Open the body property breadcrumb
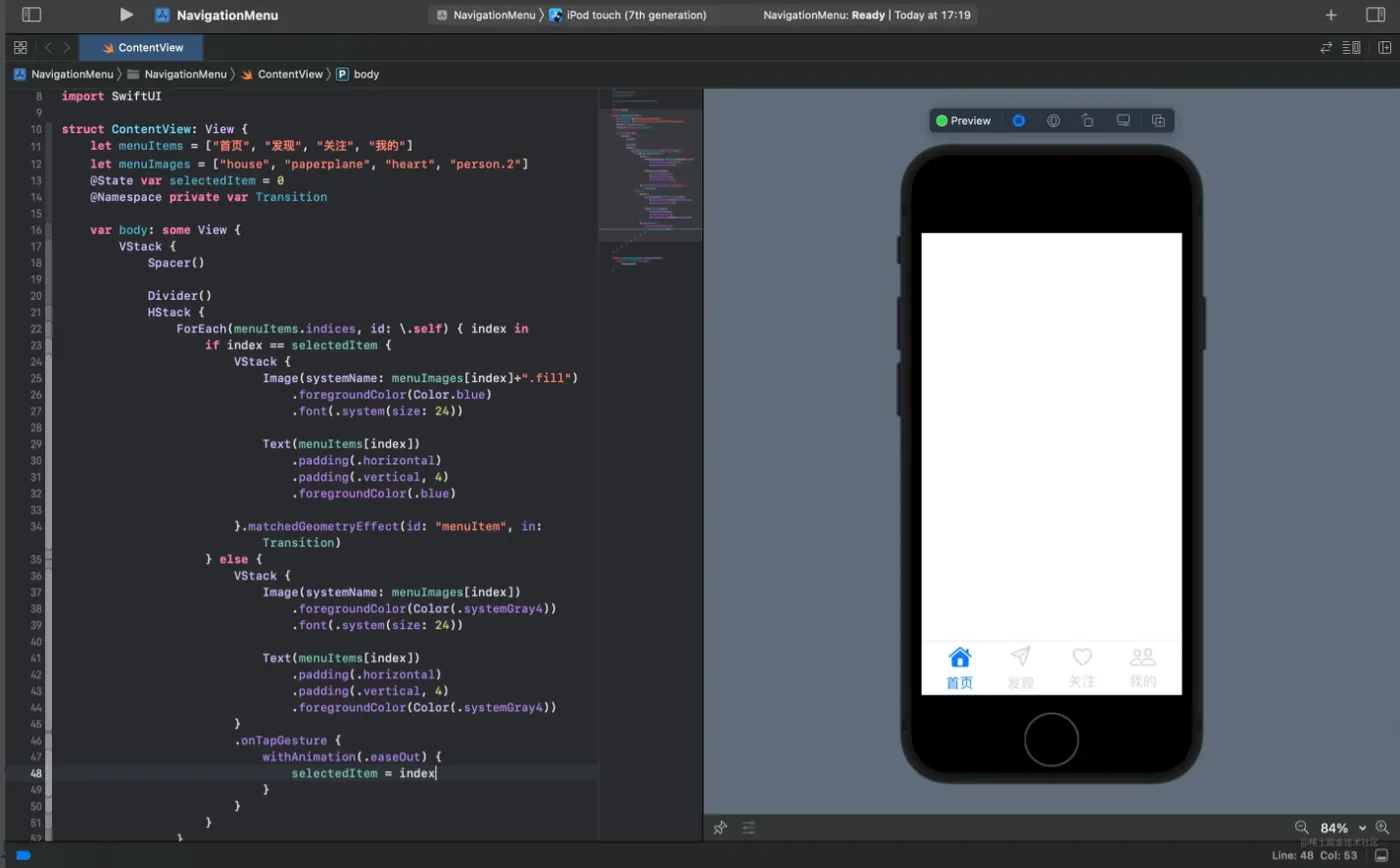This screenshot has height=868, width=1400. click(358, 74)
